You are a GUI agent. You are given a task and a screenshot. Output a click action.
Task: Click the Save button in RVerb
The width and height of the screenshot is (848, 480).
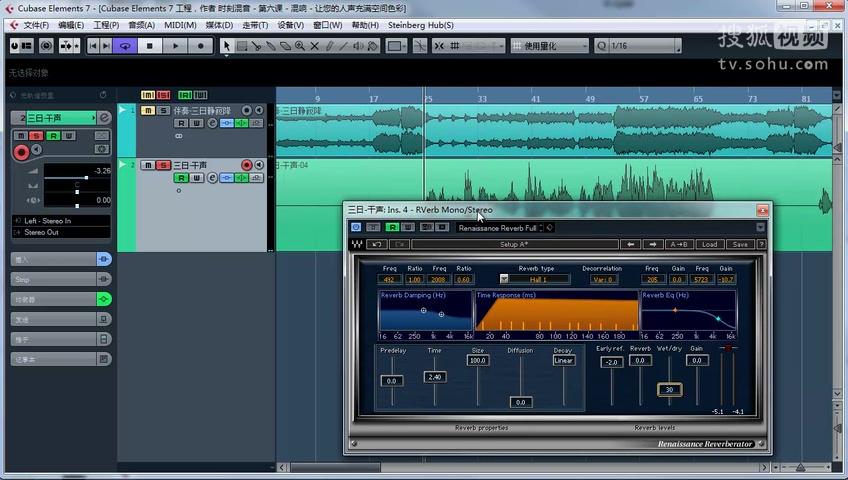click(x=740, y=244)
